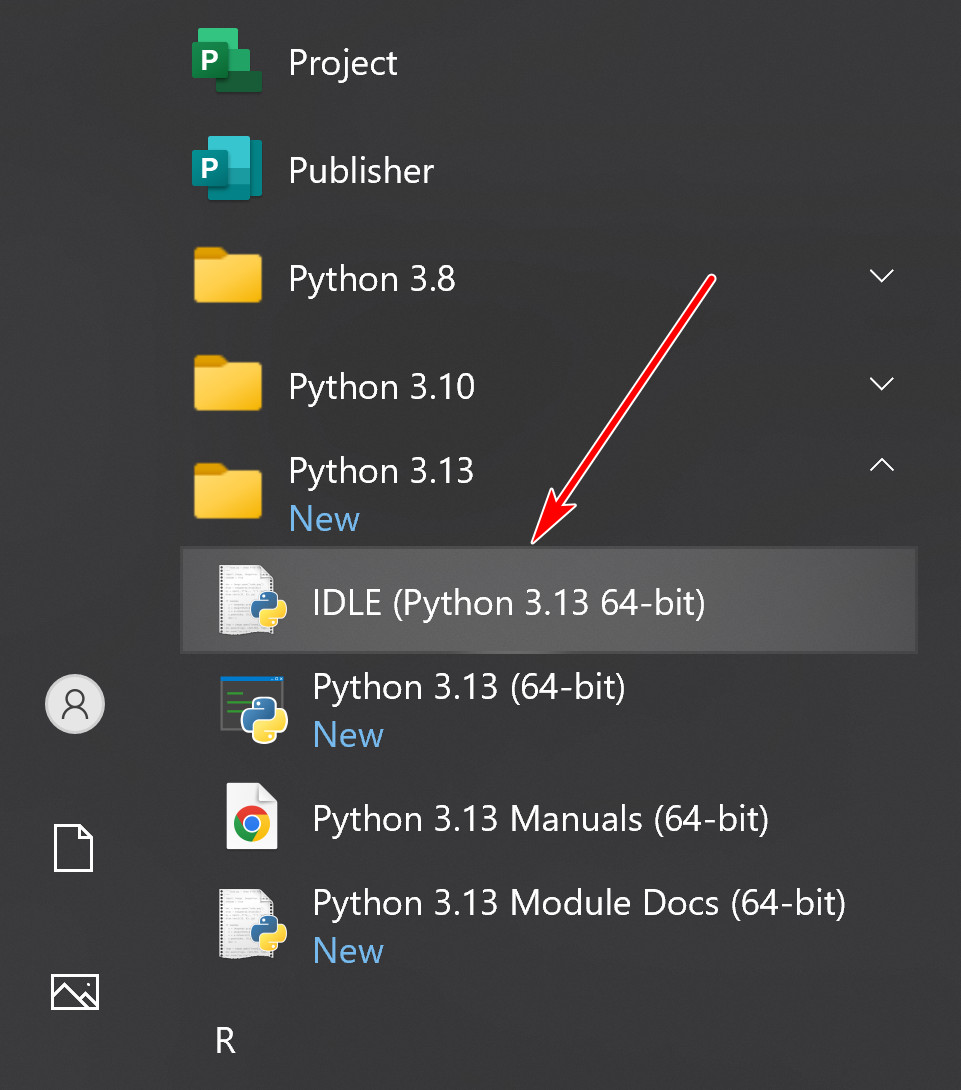Click the Chrome icon beside Python Manuals

pos(252,818)
